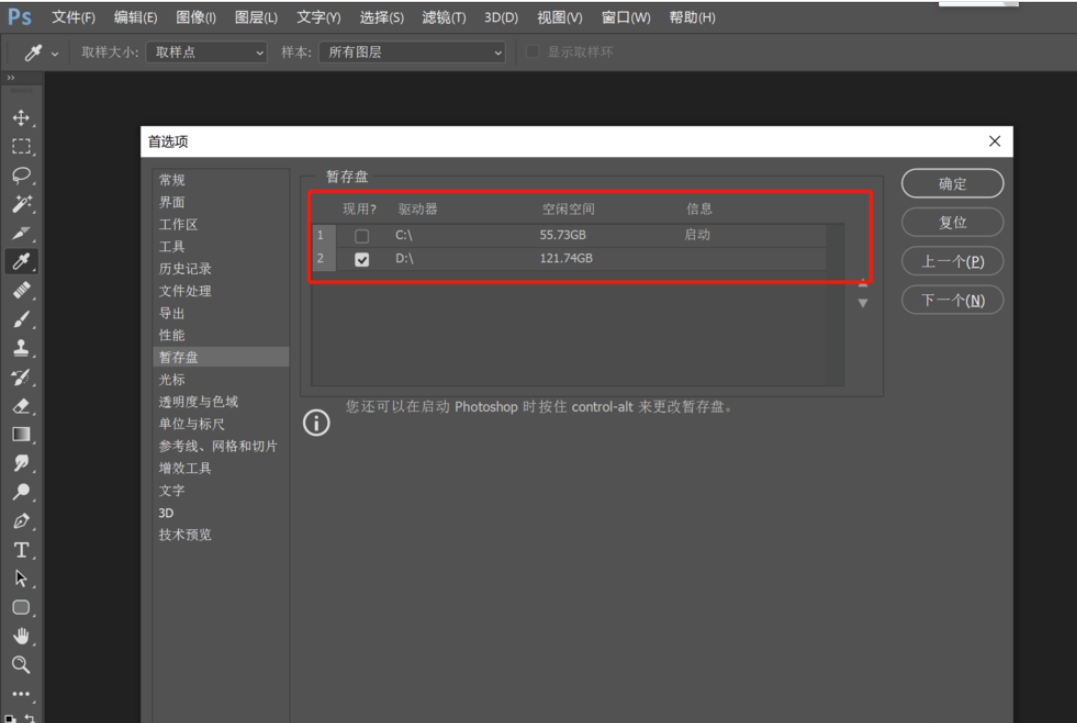Select the Horizontal Type tool
Image resolution: width=1077 pixels, height=723 pixels.
pos(21,550)
